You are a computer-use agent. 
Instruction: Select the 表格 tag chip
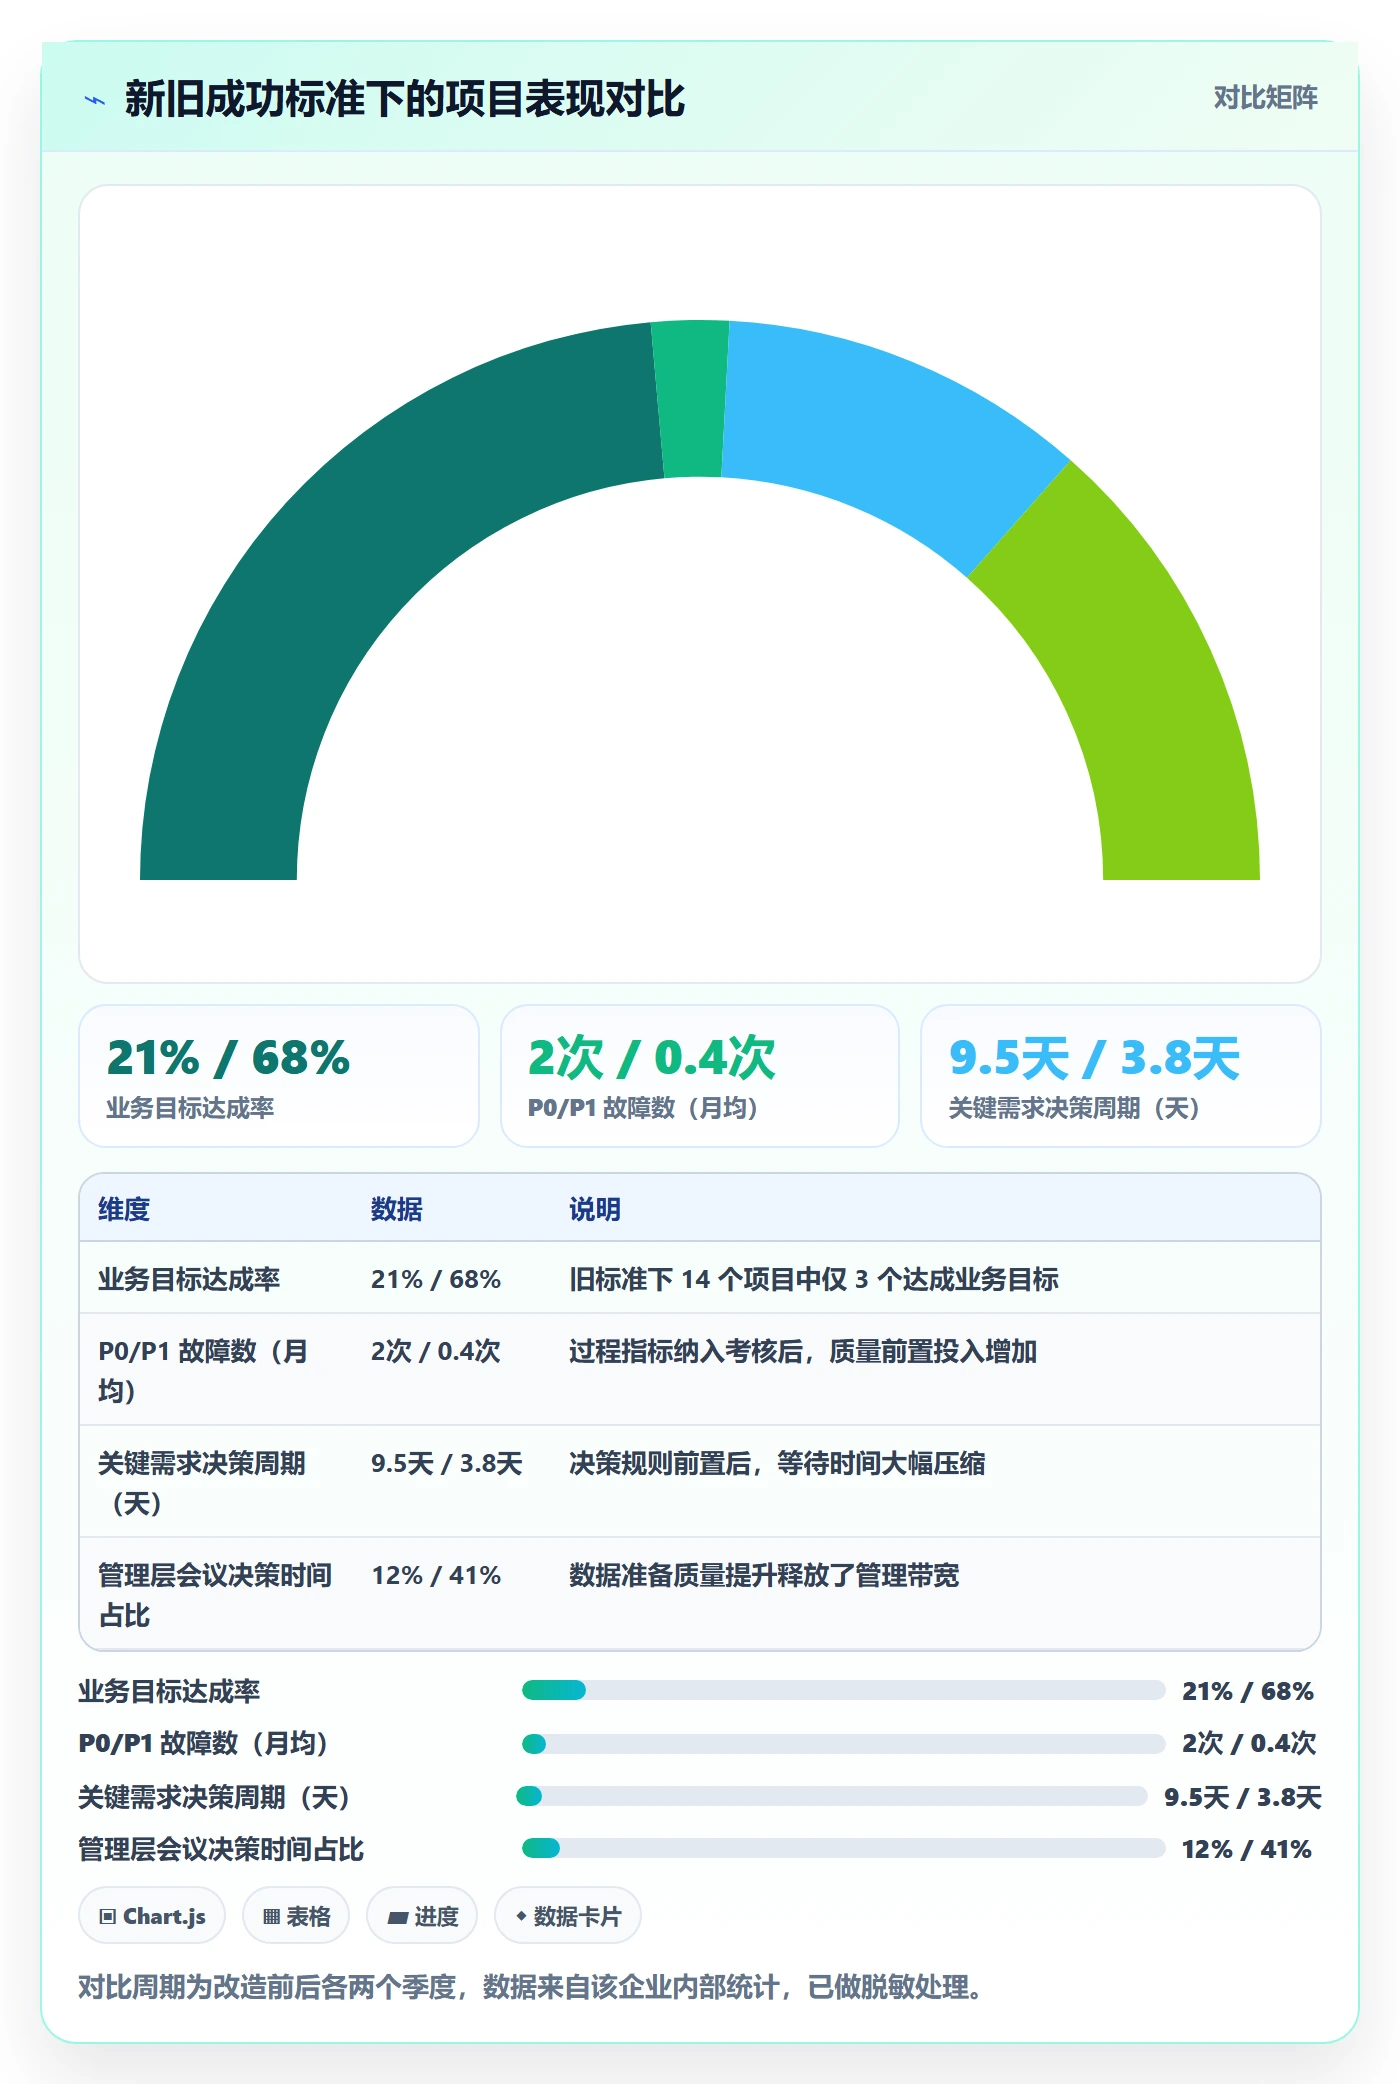(x=296, y=1916)
